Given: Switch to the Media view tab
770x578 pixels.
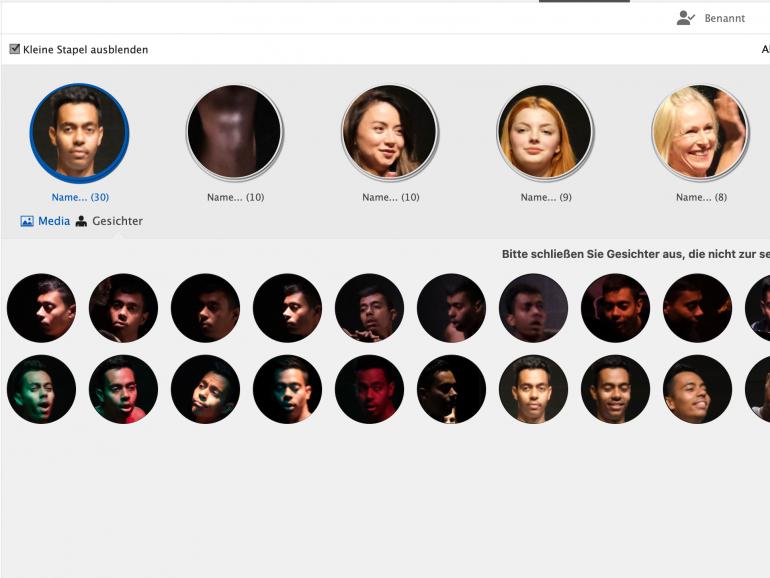Looking at the screenshot, I should click(x=45, y=221).
